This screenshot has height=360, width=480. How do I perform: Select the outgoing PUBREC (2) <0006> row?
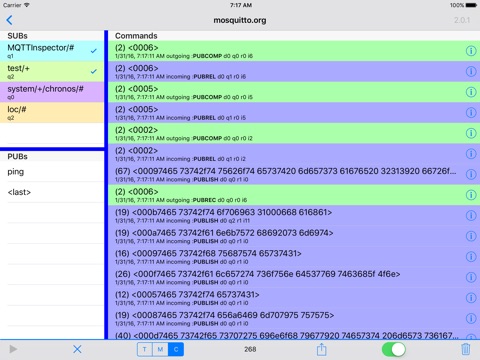[294, 195]
